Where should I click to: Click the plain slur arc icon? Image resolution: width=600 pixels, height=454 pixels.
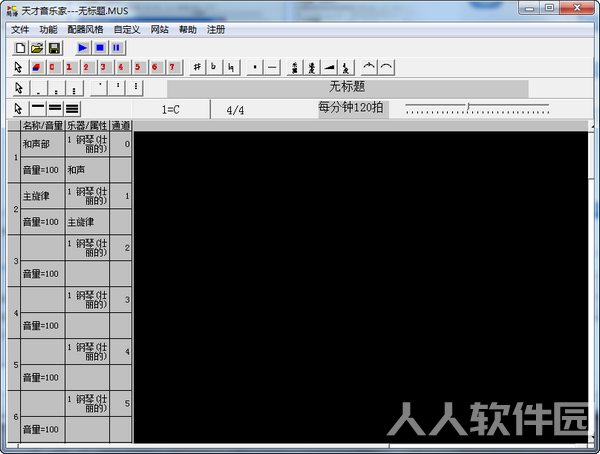click(386, 68)
